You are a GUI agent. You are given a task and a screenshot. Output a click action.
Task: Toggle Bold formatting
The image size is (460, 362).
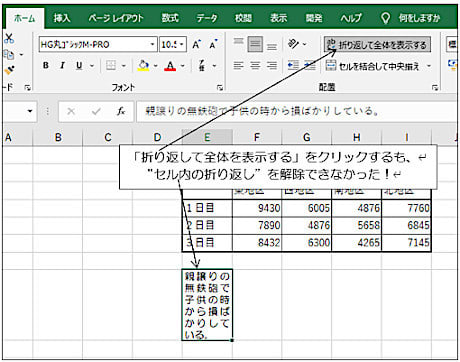(x=46, y=66)
